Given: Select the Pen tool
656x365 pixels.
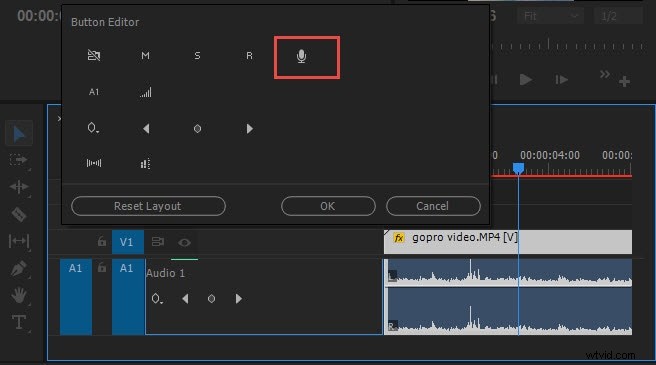Looking at the screenshot, I should point(19,268).
